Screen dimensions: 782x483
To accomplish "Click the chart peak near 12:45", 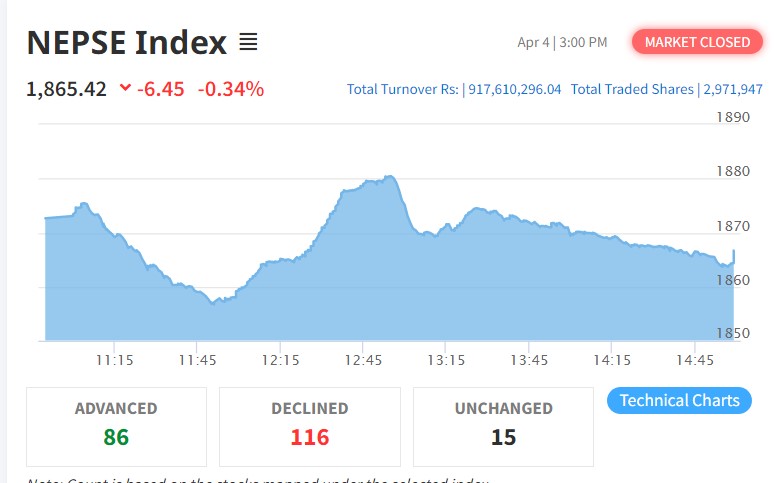I will (x=388, y=178).
